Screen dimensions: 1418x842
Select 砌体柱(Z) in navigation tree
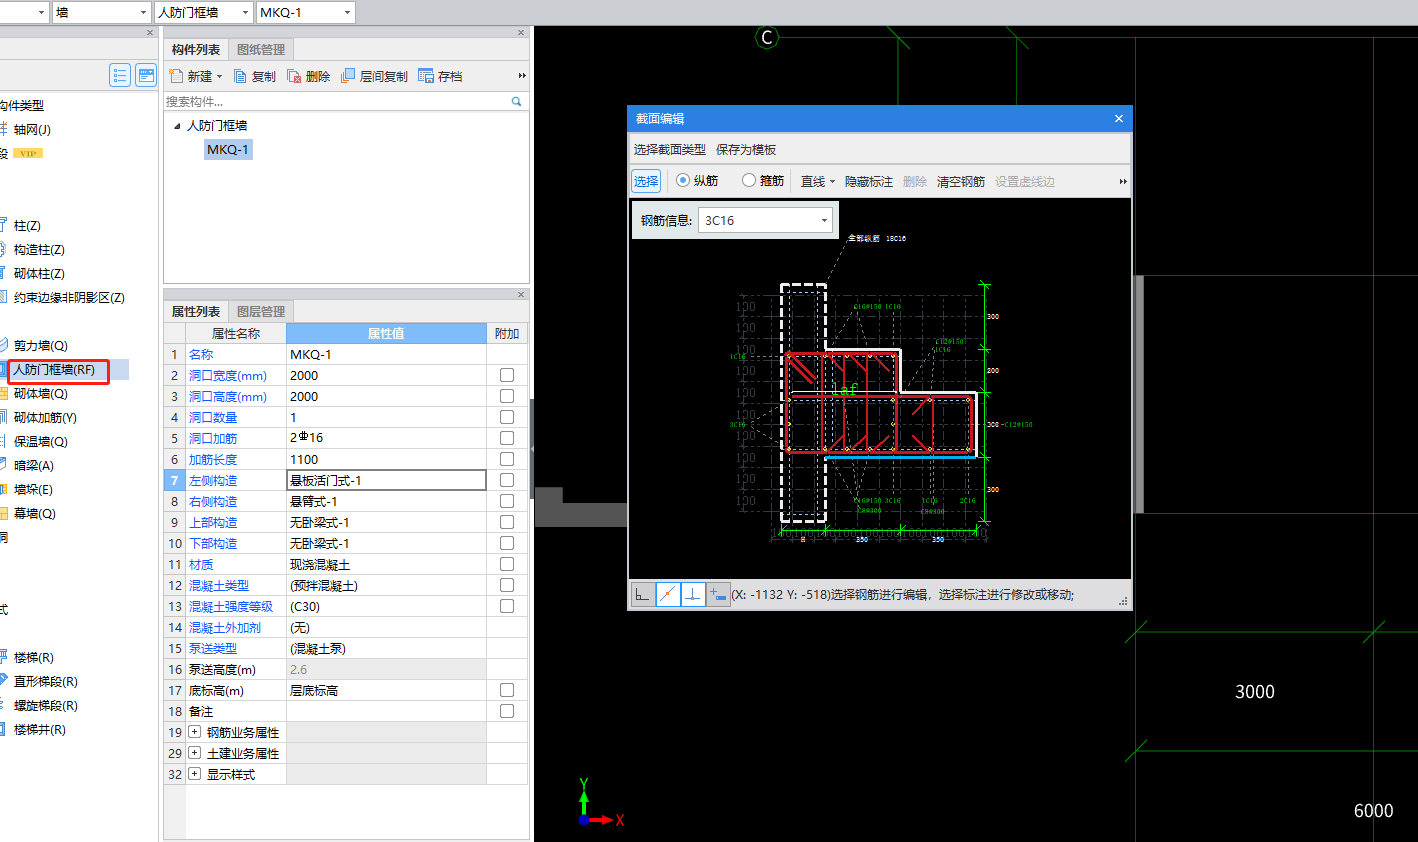[39, 273]
